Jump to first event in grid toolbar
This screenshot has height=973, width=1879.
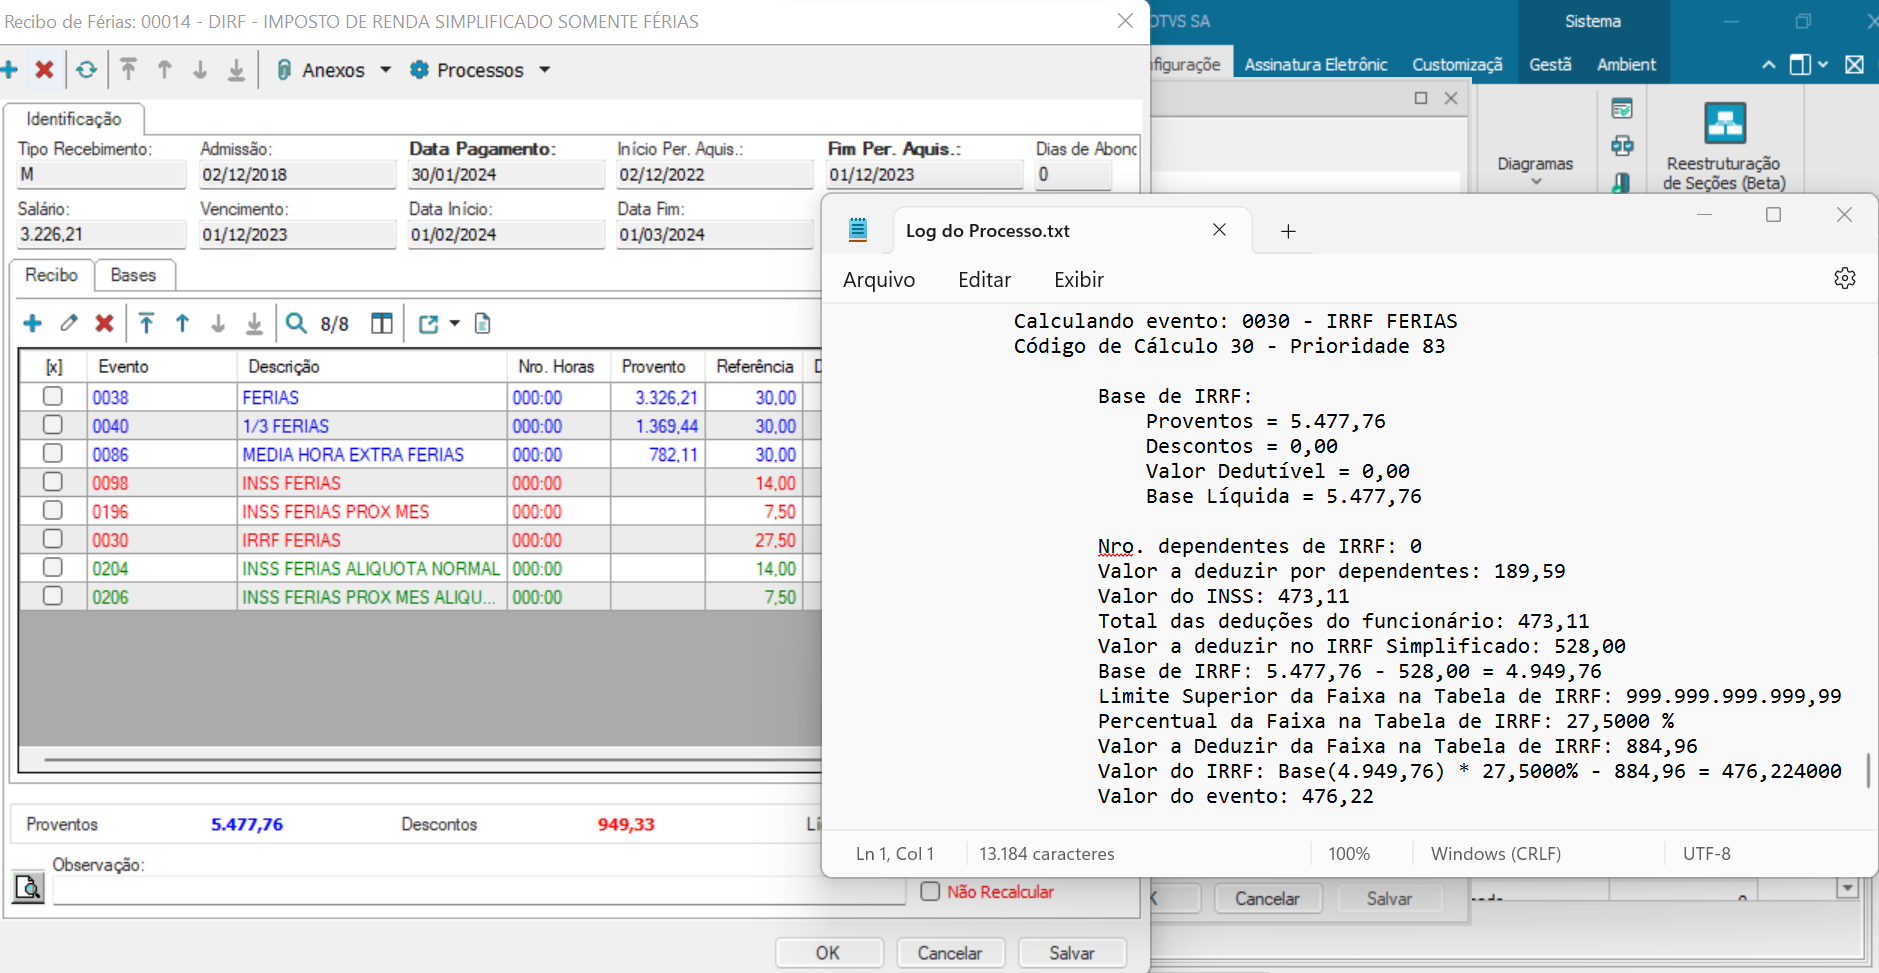tap(146, 323)
